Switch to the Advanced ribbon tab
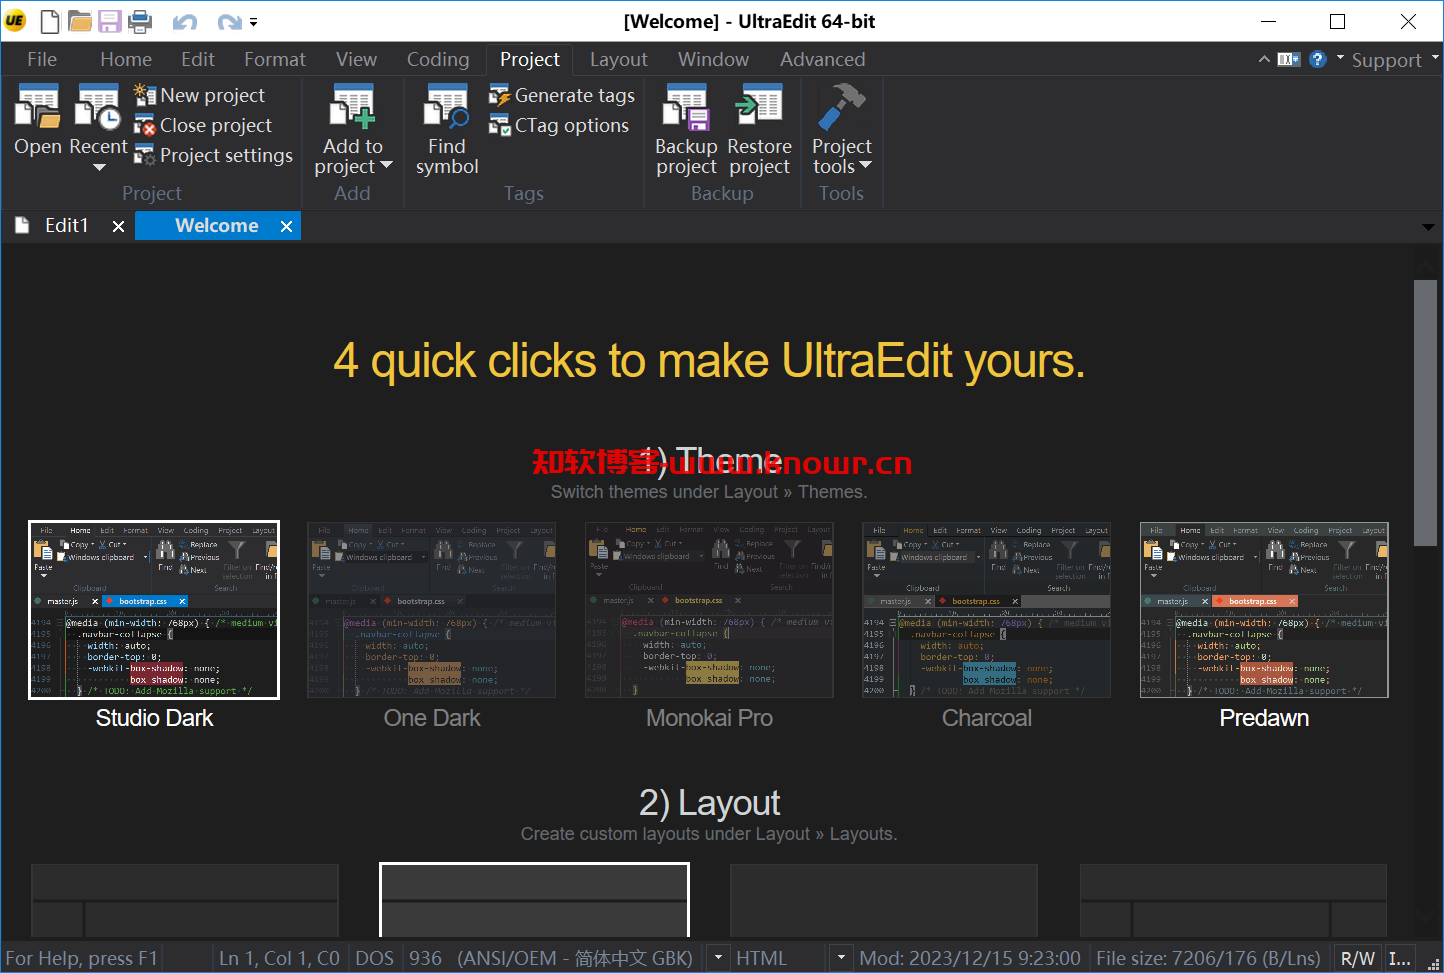The image size is (1444, 973). pos(823,59)
